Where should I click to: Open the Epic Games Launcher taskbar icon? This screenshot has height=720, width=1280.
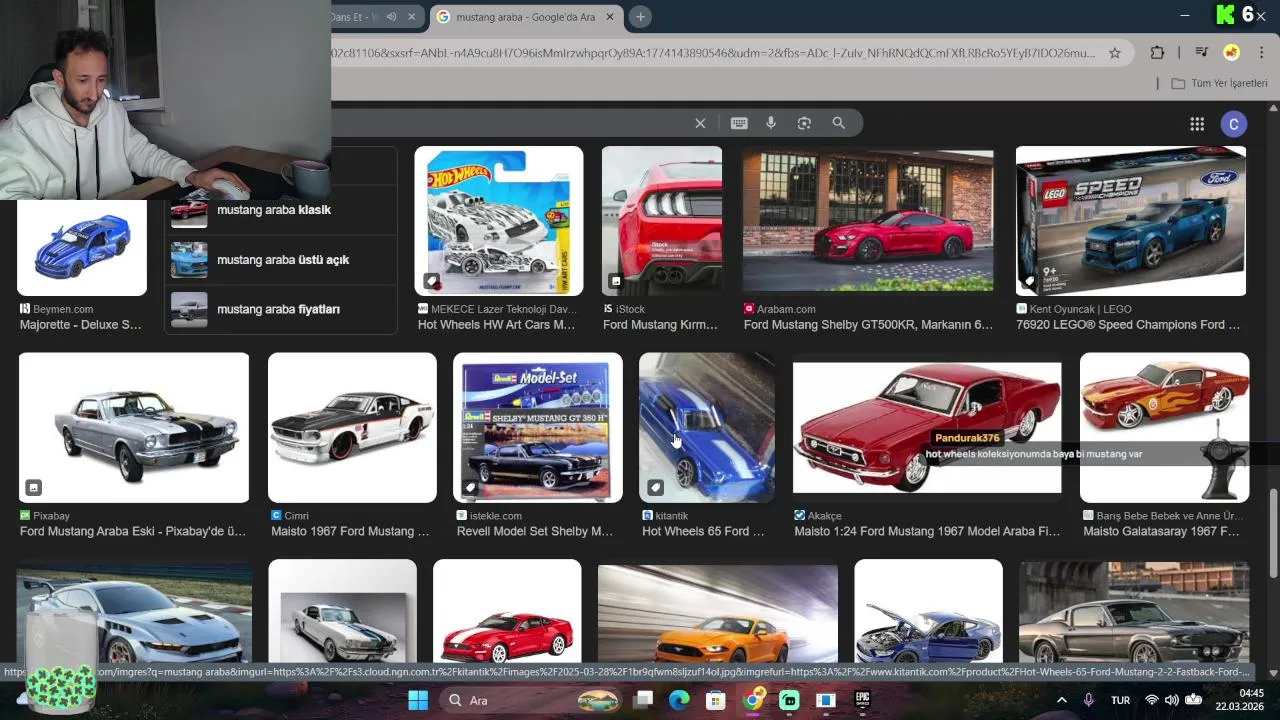pos(862,700)
